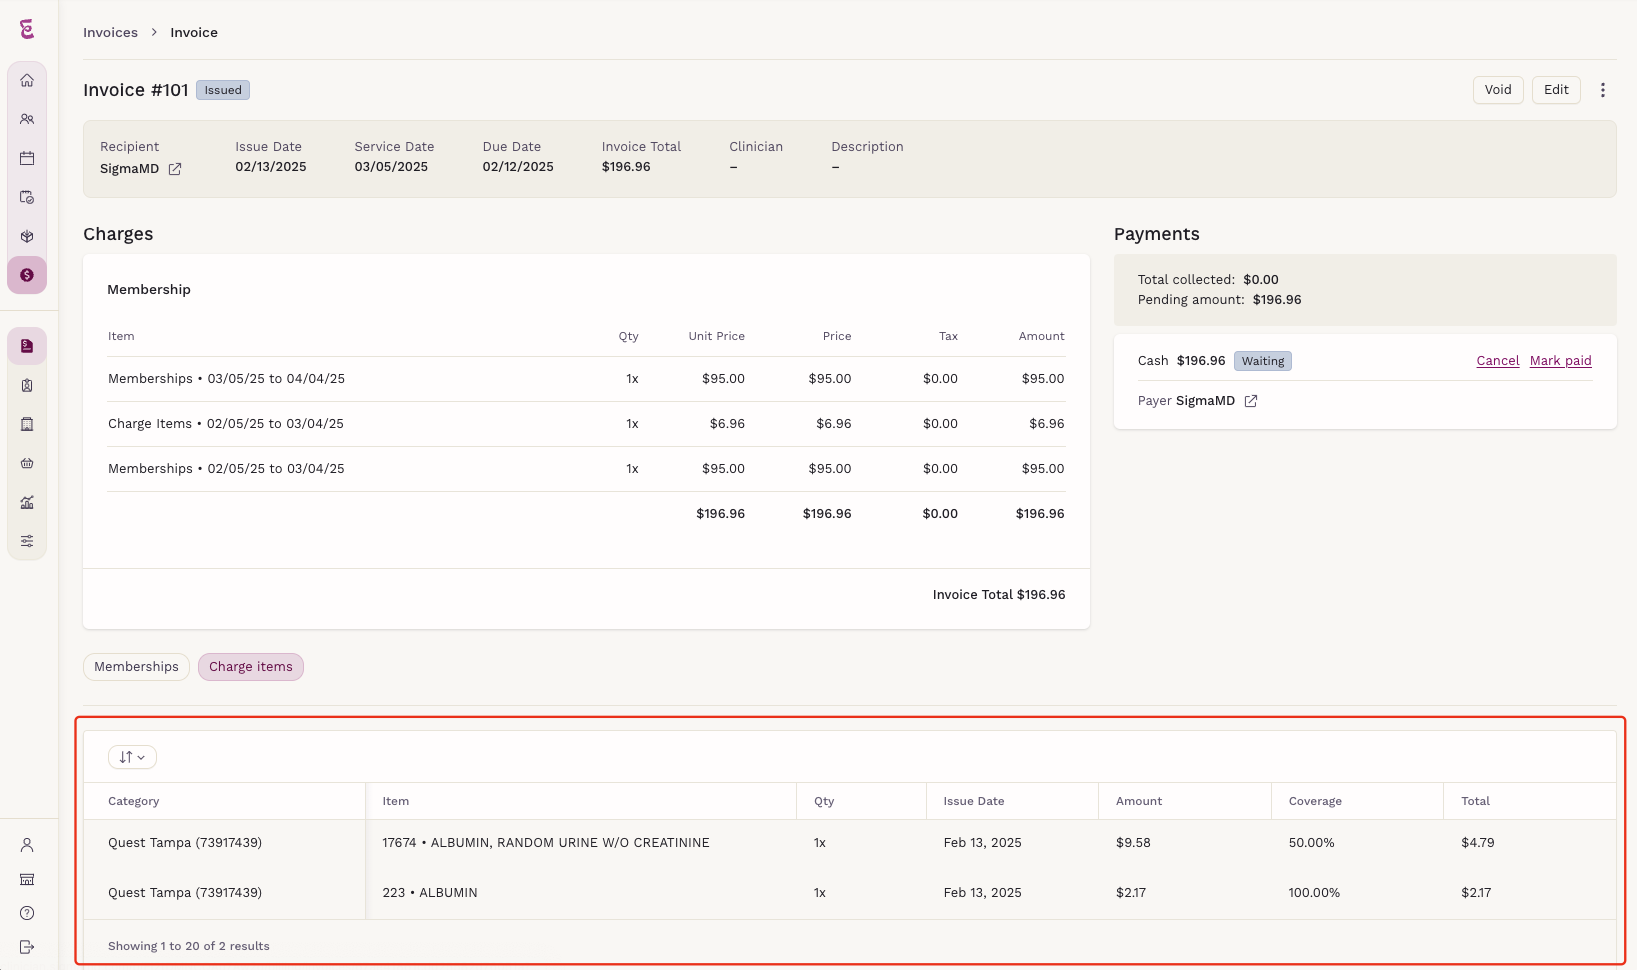Open the user profile icon at bottom
The width and height of the screenshot is (1637, 970).
point(27,845)
